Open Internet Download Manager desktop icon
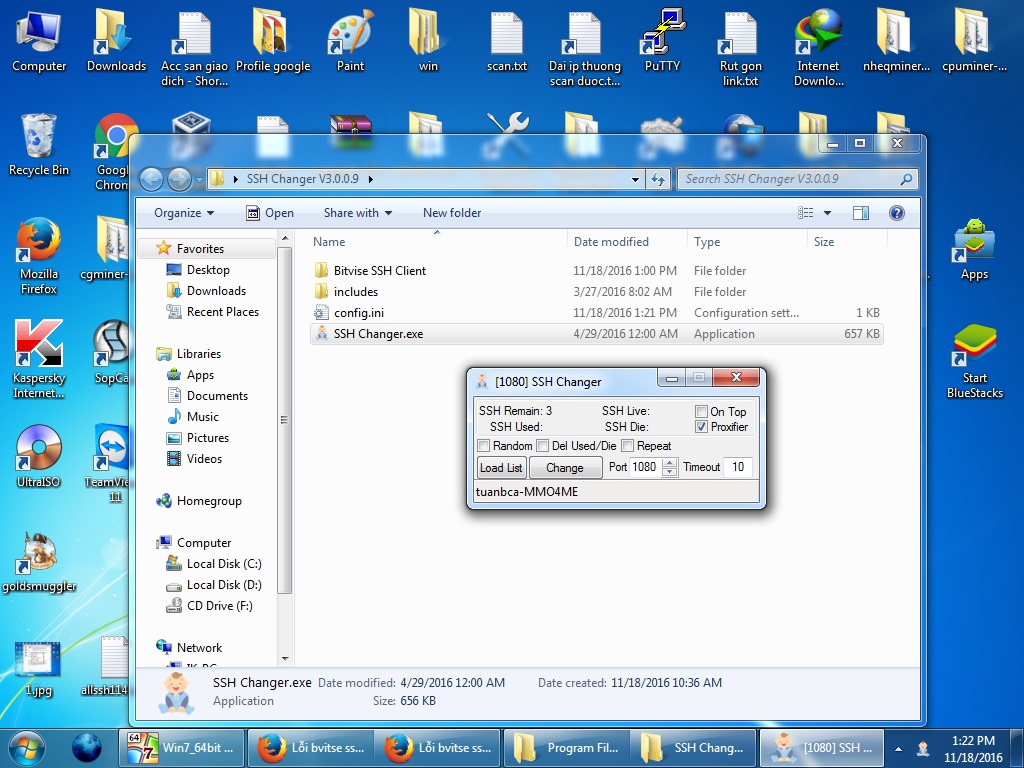Screen dimensions: 1024x768 tap(818, 47)
